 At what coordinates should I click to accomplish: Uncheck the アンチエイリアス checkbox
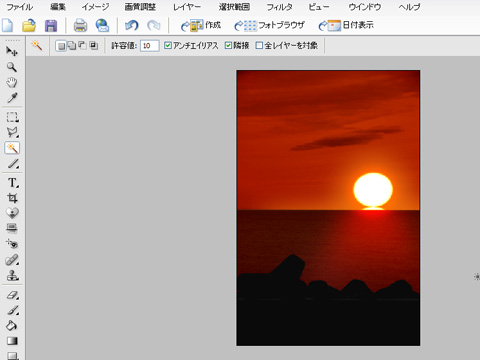click(168, 45)
